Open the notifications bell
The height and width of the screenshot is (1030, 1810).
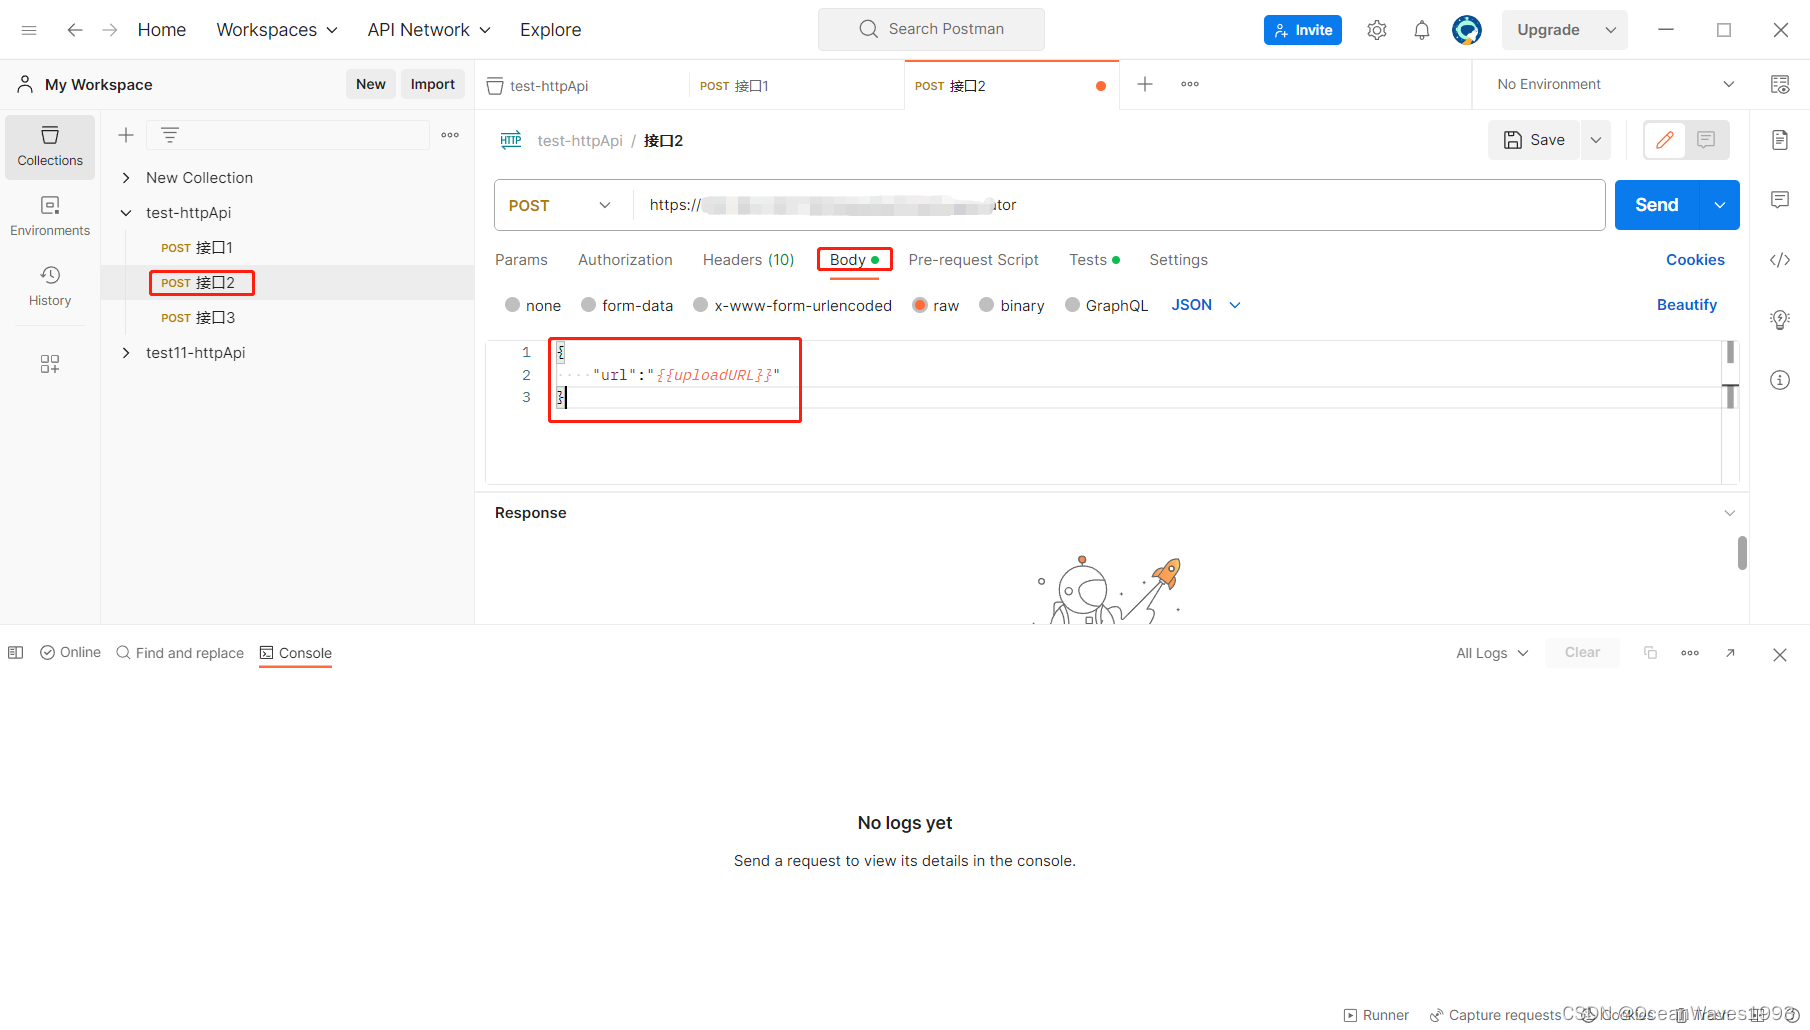(x=1422, y=30)
